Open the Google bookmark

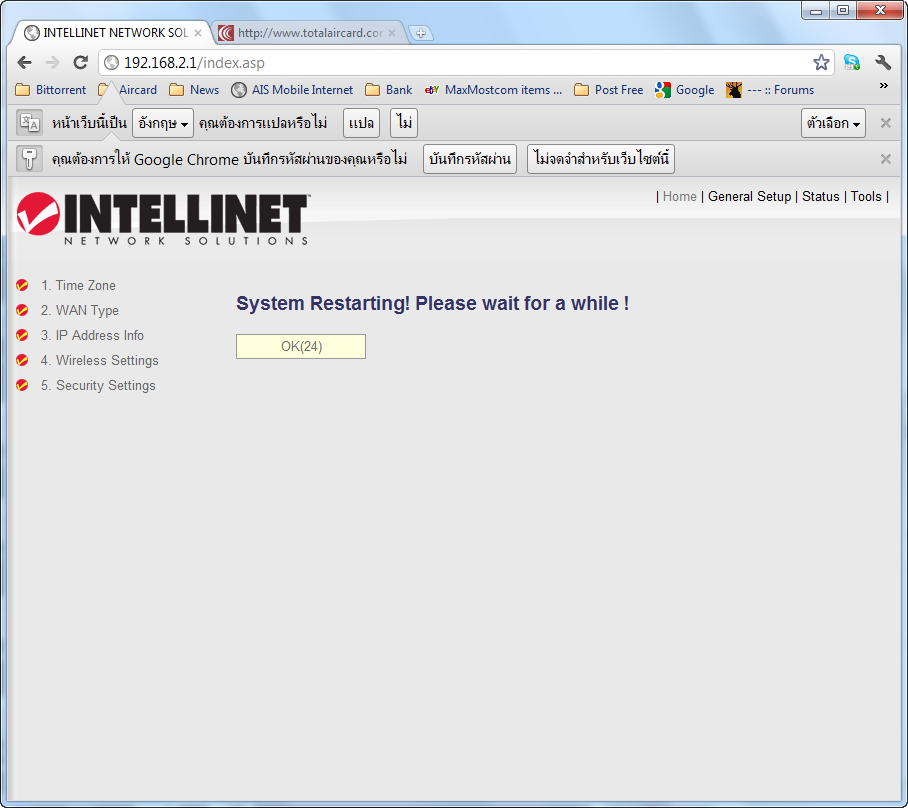click(x=684, y=90)
